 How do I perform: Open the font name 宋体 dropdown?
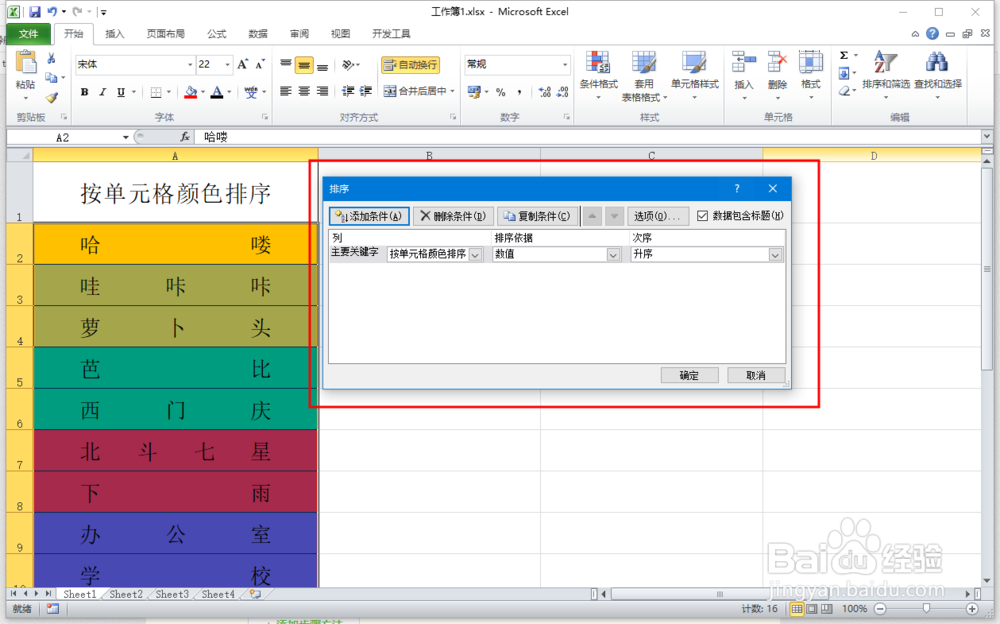(x=190, y=64)
